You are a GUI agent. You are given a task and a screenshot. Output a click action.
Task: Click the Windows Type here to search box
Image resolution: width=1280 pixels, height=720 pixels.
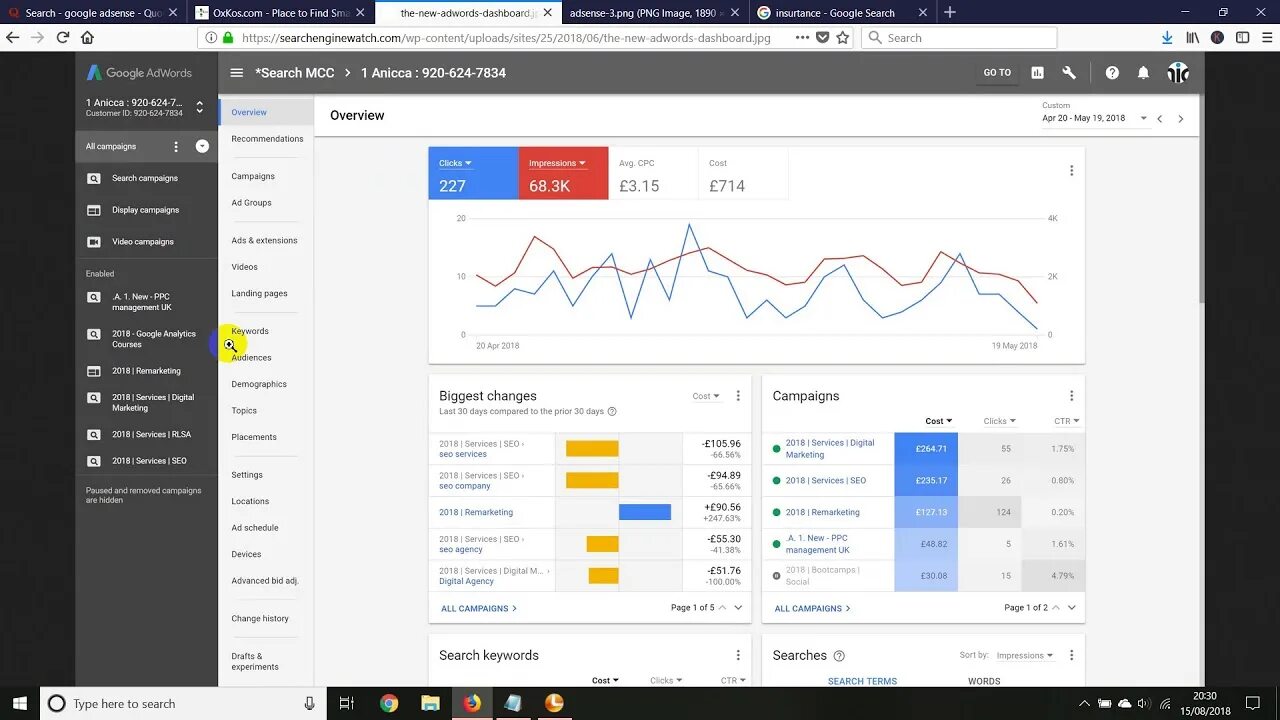183,703
